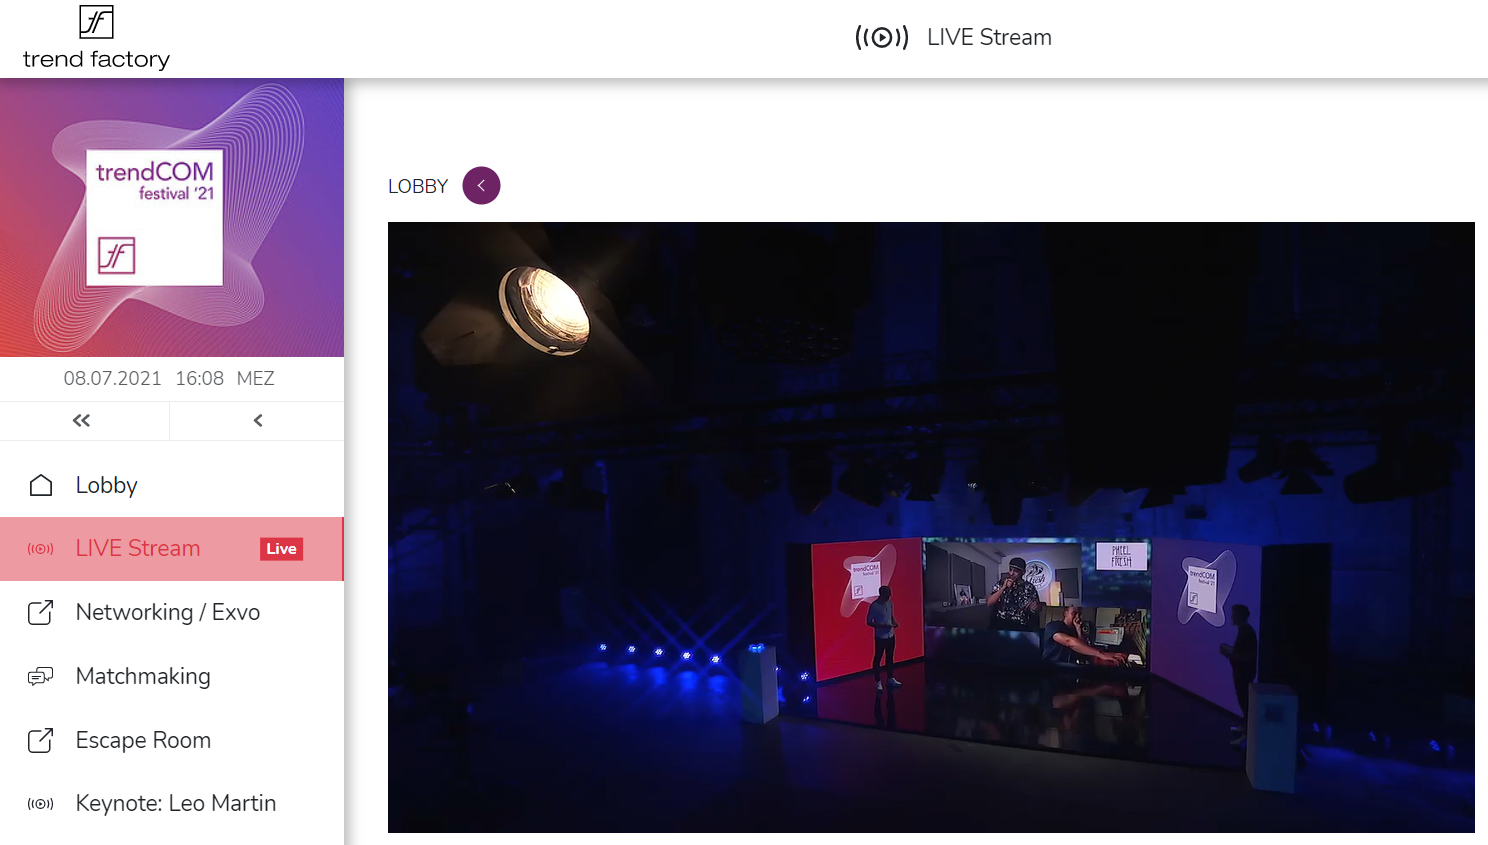Click the live broadcast icon in sidebar

click(x=41, y=549)
